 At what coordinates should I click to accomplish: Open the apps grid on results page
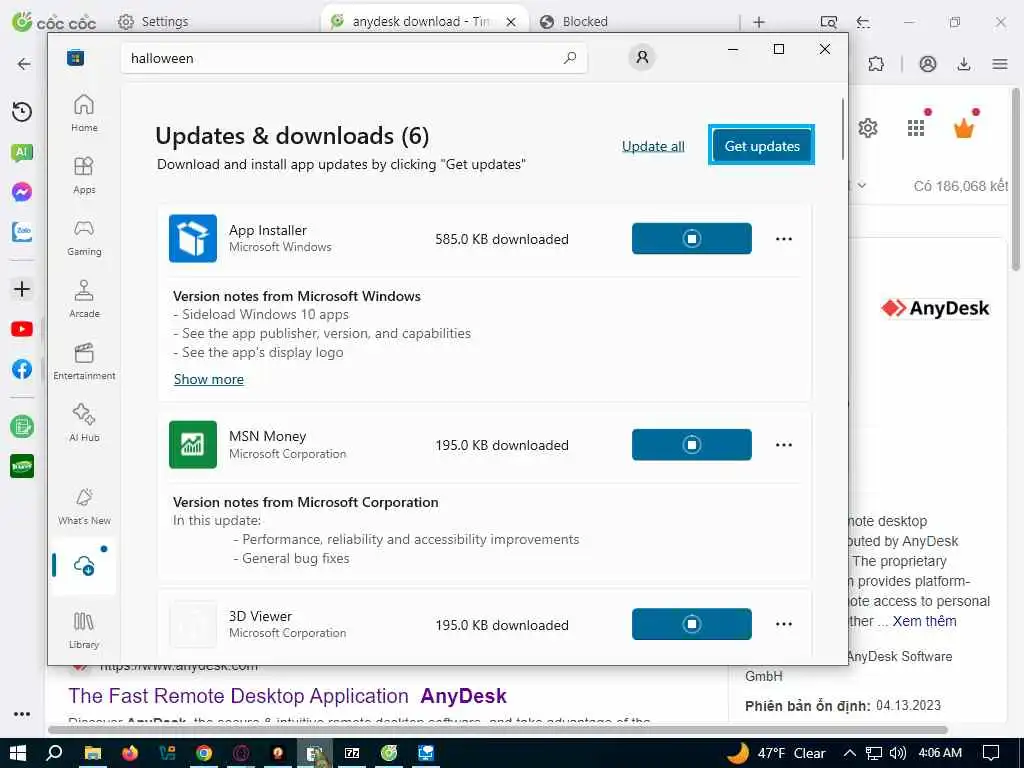point(916,128)
